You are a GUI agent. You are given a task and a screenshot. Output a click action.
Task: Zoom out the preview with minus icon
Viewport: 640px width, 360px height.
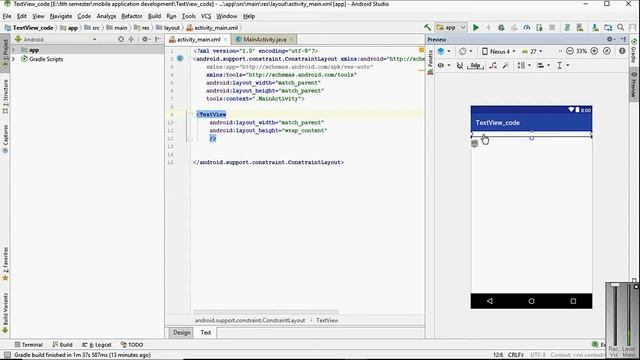tap(570, 51)
